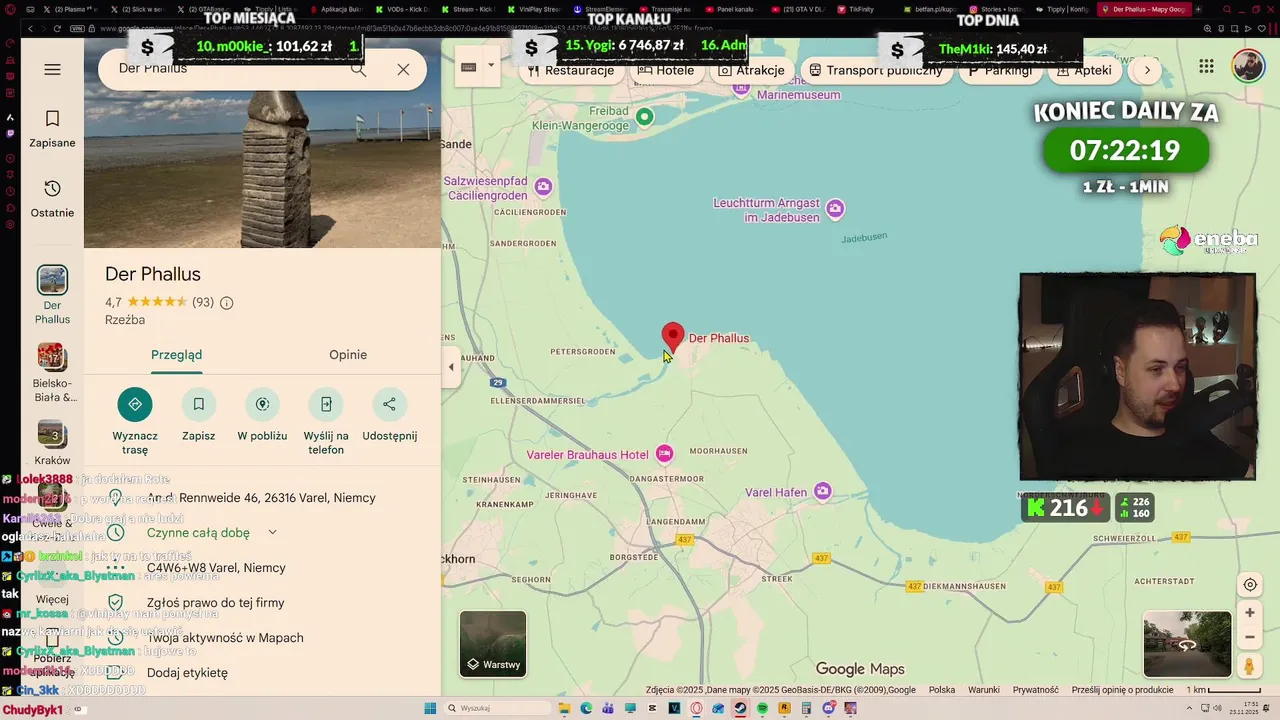Image resolution: width=1280 pixels, height=720 pixels.
Task: Click the red Der Phallus pin
Action: tap(673, 337)
